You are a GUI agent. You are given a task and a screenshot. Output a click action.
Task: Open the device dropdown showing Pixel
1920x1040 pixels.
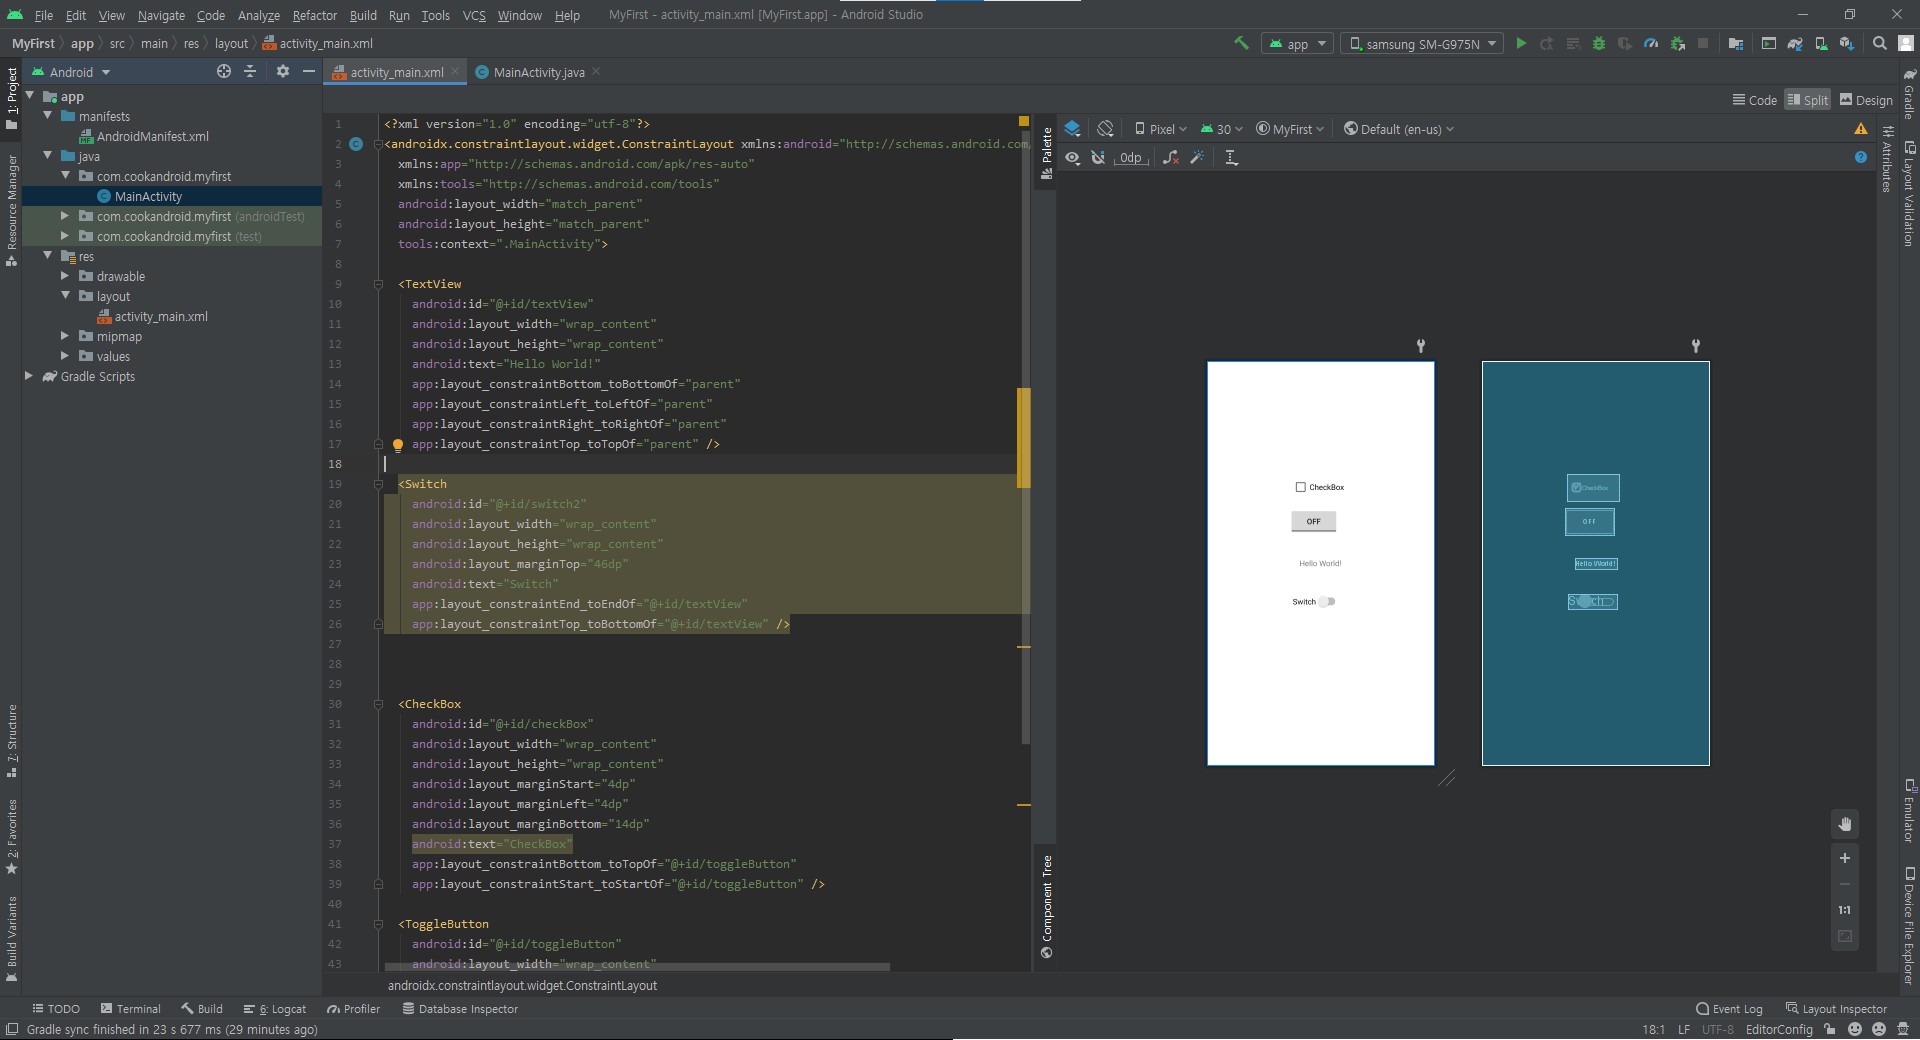click(1160, 129)
